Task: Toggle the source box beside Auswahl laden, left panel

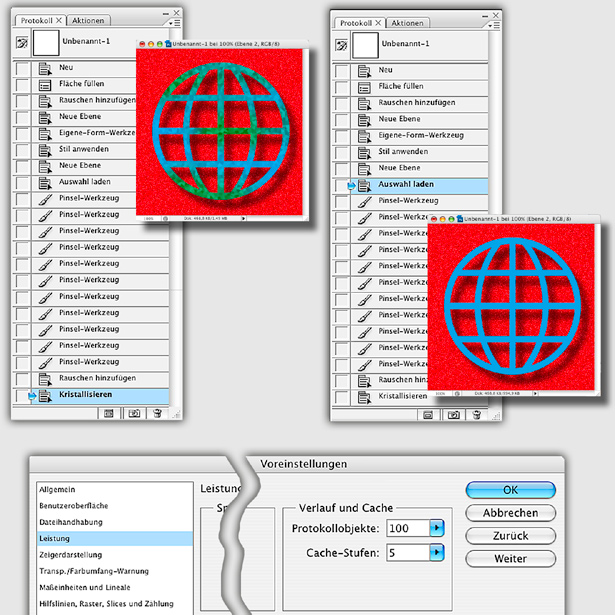Action: click(x=22, y=183)
